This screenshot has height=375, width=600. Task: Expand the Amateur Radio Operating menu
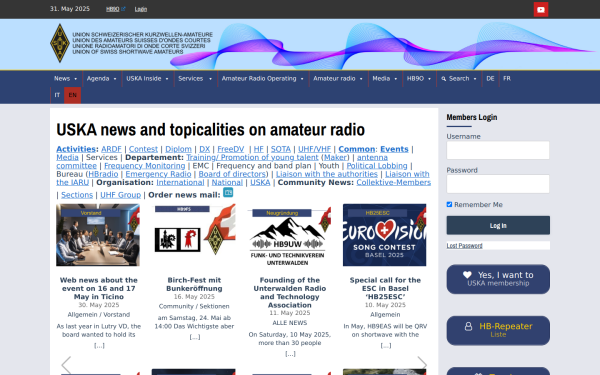(263, 78)
